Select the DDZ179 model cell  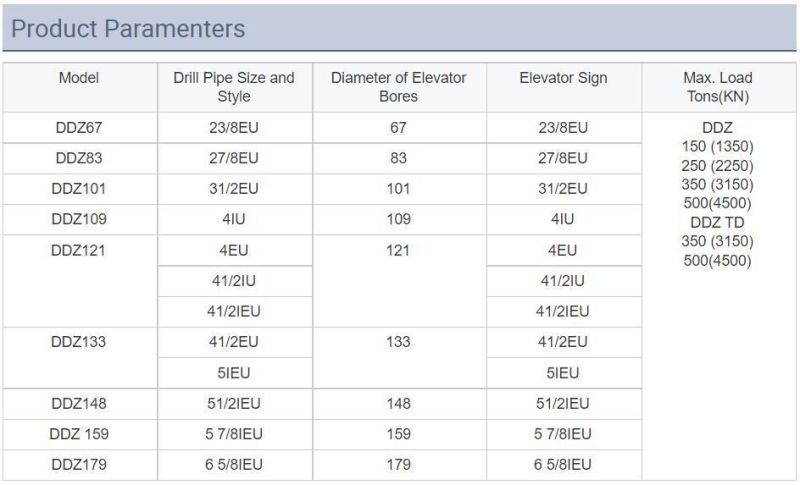point(79,465)
